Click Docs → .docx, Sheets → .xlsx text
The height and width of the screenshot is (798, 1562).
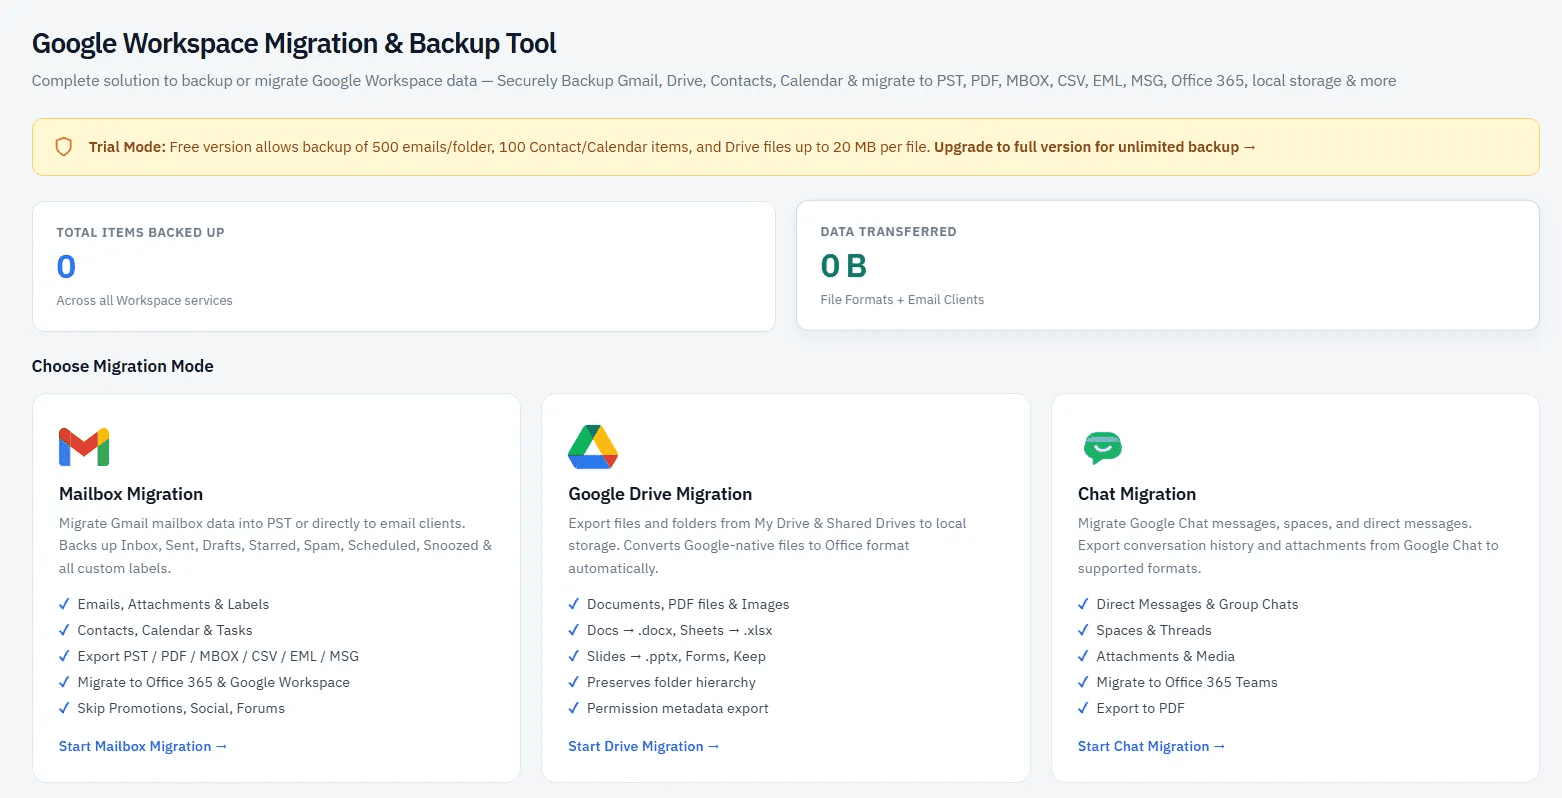pyautogui.click(x=680, y=630)
